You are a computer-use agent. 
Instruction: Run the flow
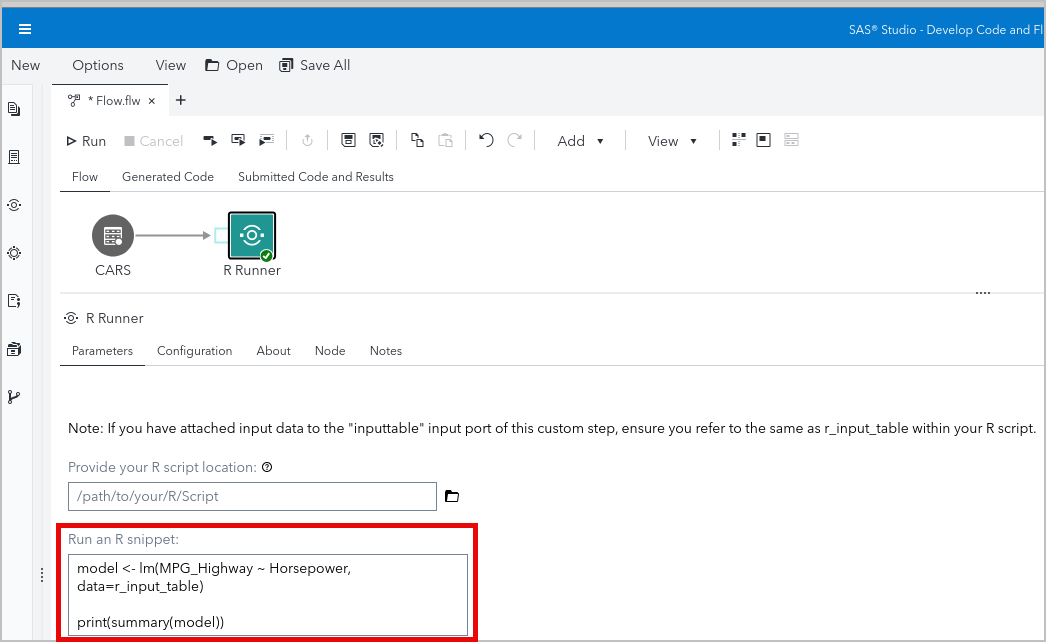pyautogui.click(x=85, y=141)
